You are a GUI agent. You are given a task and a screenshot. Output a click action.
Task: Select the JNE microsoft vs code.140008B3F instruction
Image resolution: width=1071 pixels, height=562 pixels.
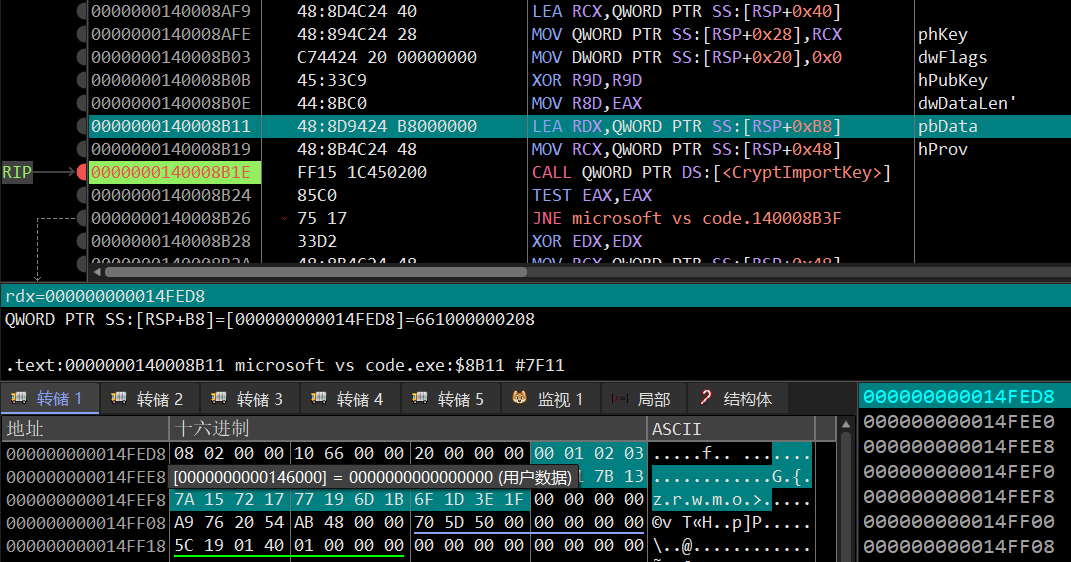tap(686, 219)
